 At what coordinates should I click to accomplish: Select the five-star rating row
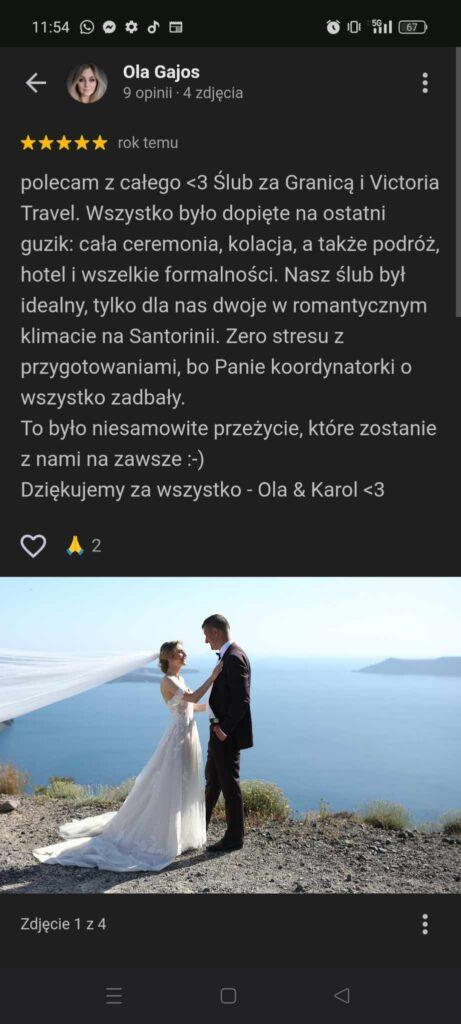64,143
